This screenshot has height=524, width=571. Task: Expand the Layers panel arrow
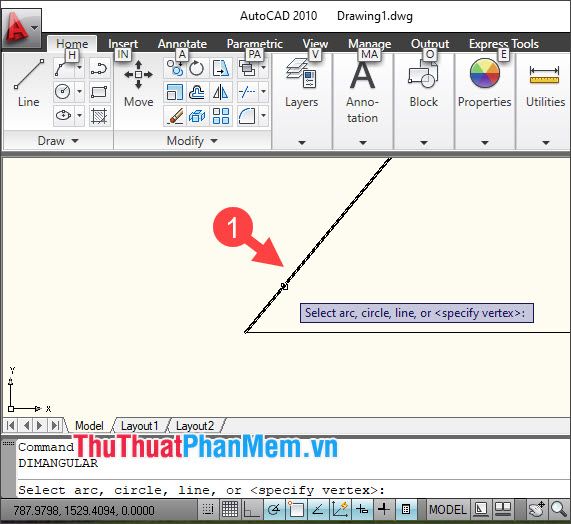coord(302,143)
